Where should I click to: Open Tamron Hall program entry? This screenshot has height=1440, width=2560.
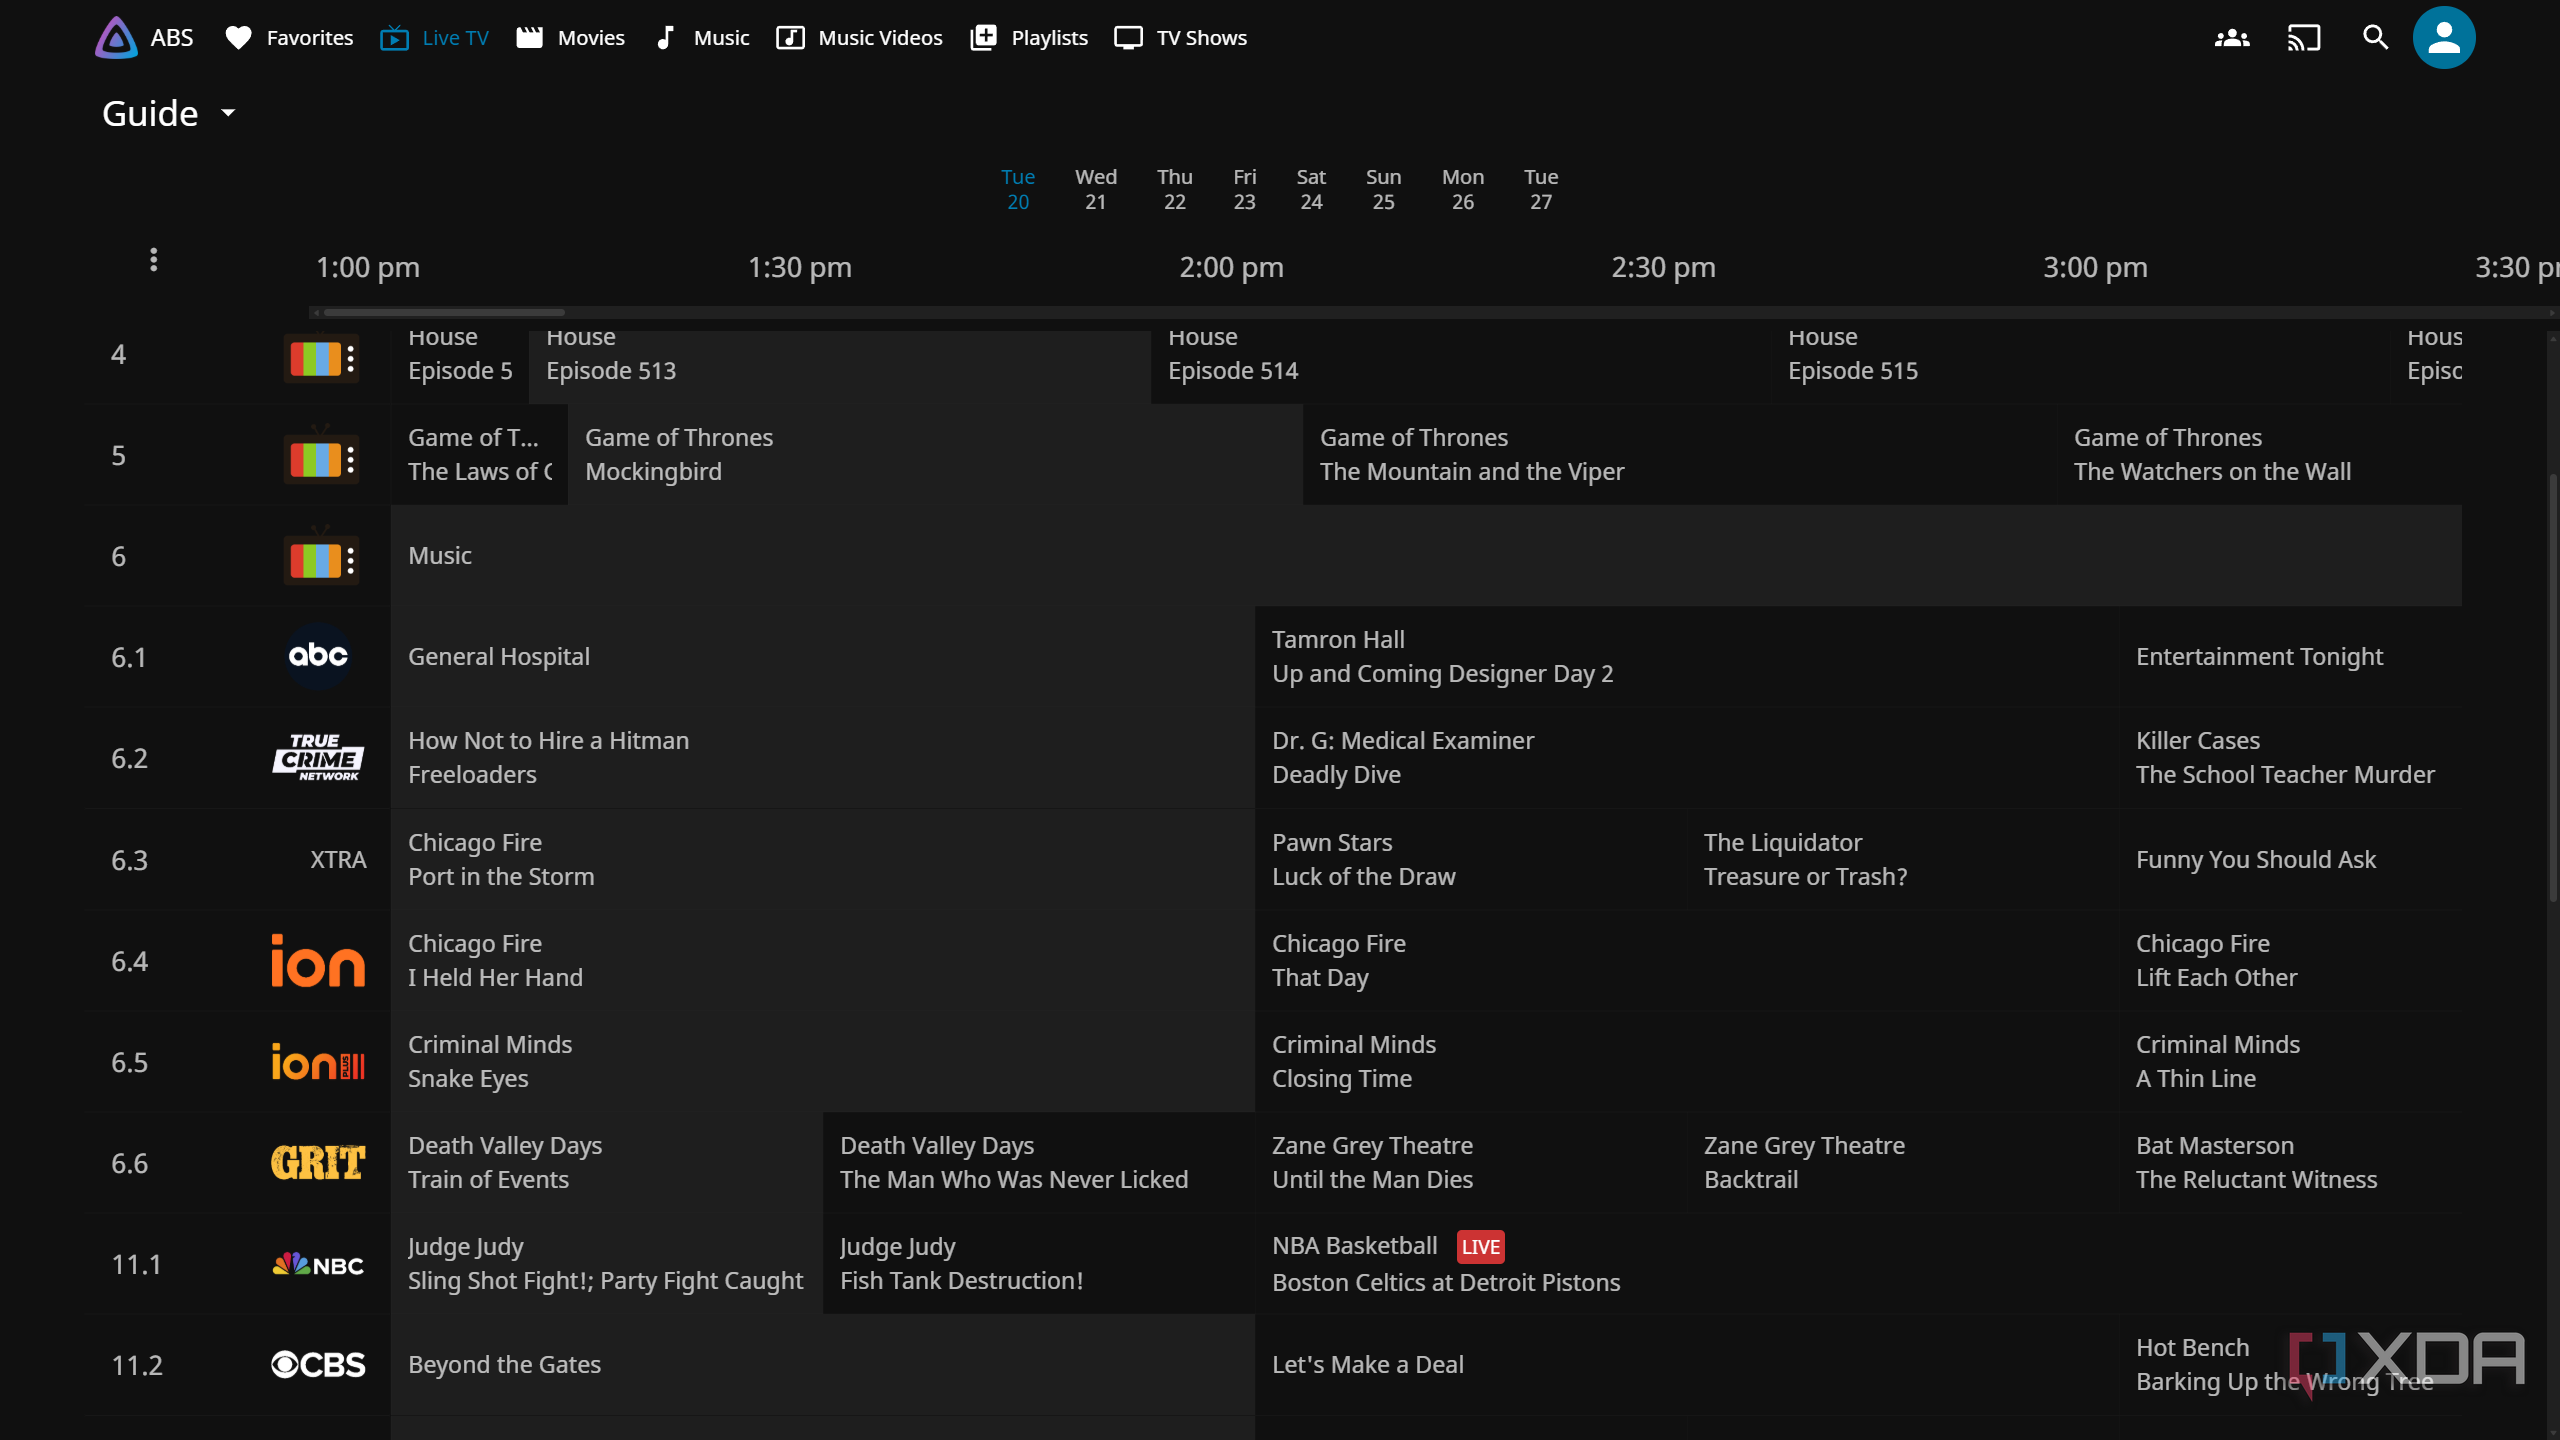pyautogui.click(x=1685, y=656)
